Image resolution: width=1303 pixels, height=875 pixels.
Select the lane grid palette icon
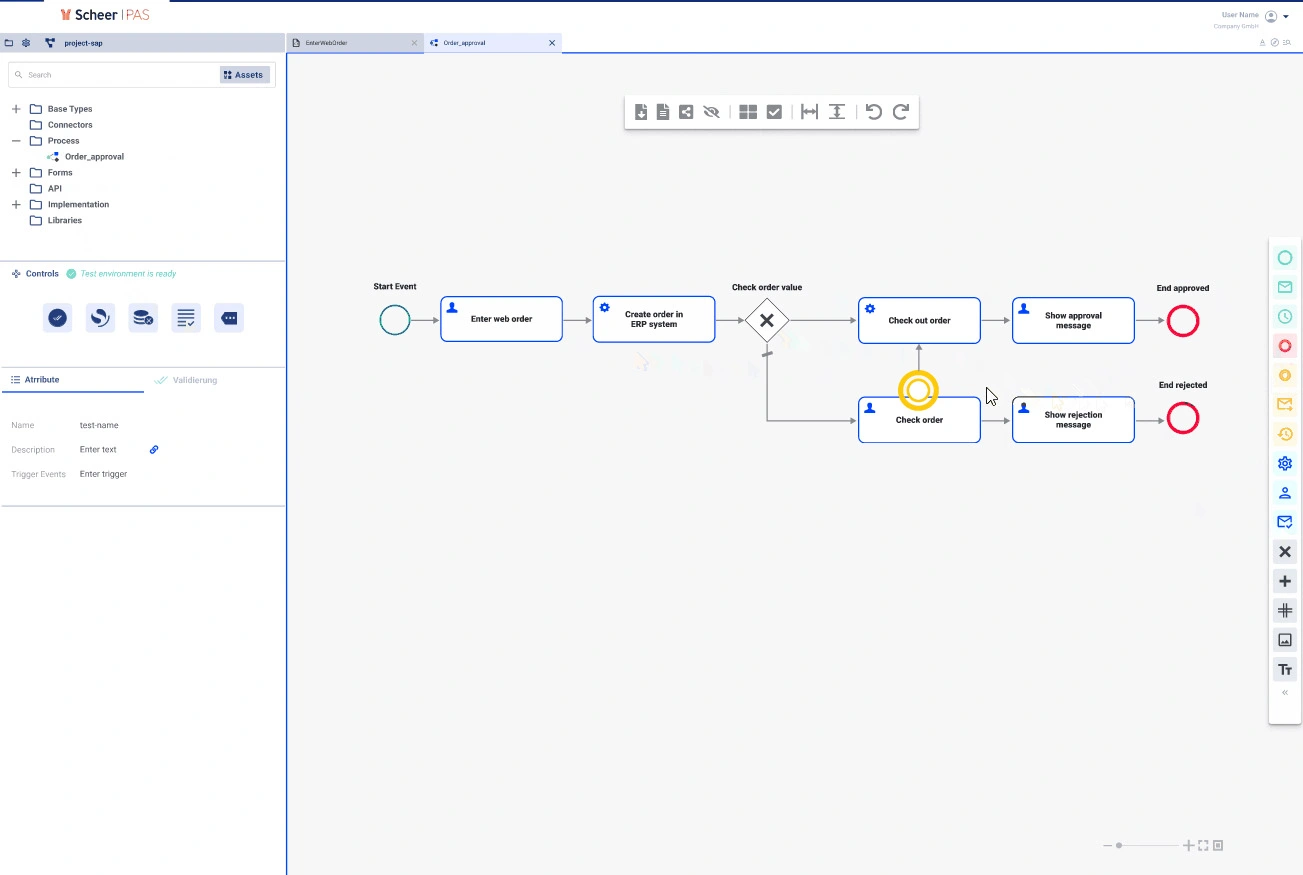click(x=1285, y=610)
